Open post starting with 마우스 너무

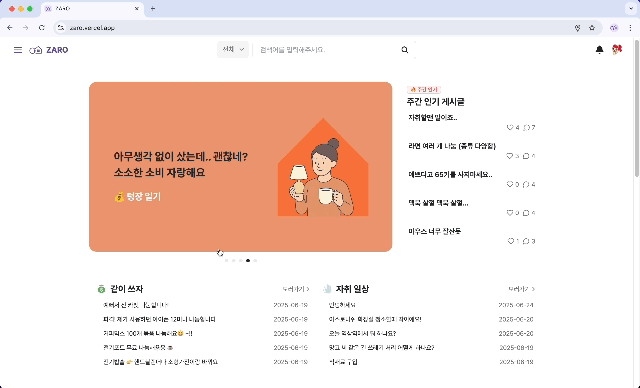pyautogui.click(x=435, y=231)
